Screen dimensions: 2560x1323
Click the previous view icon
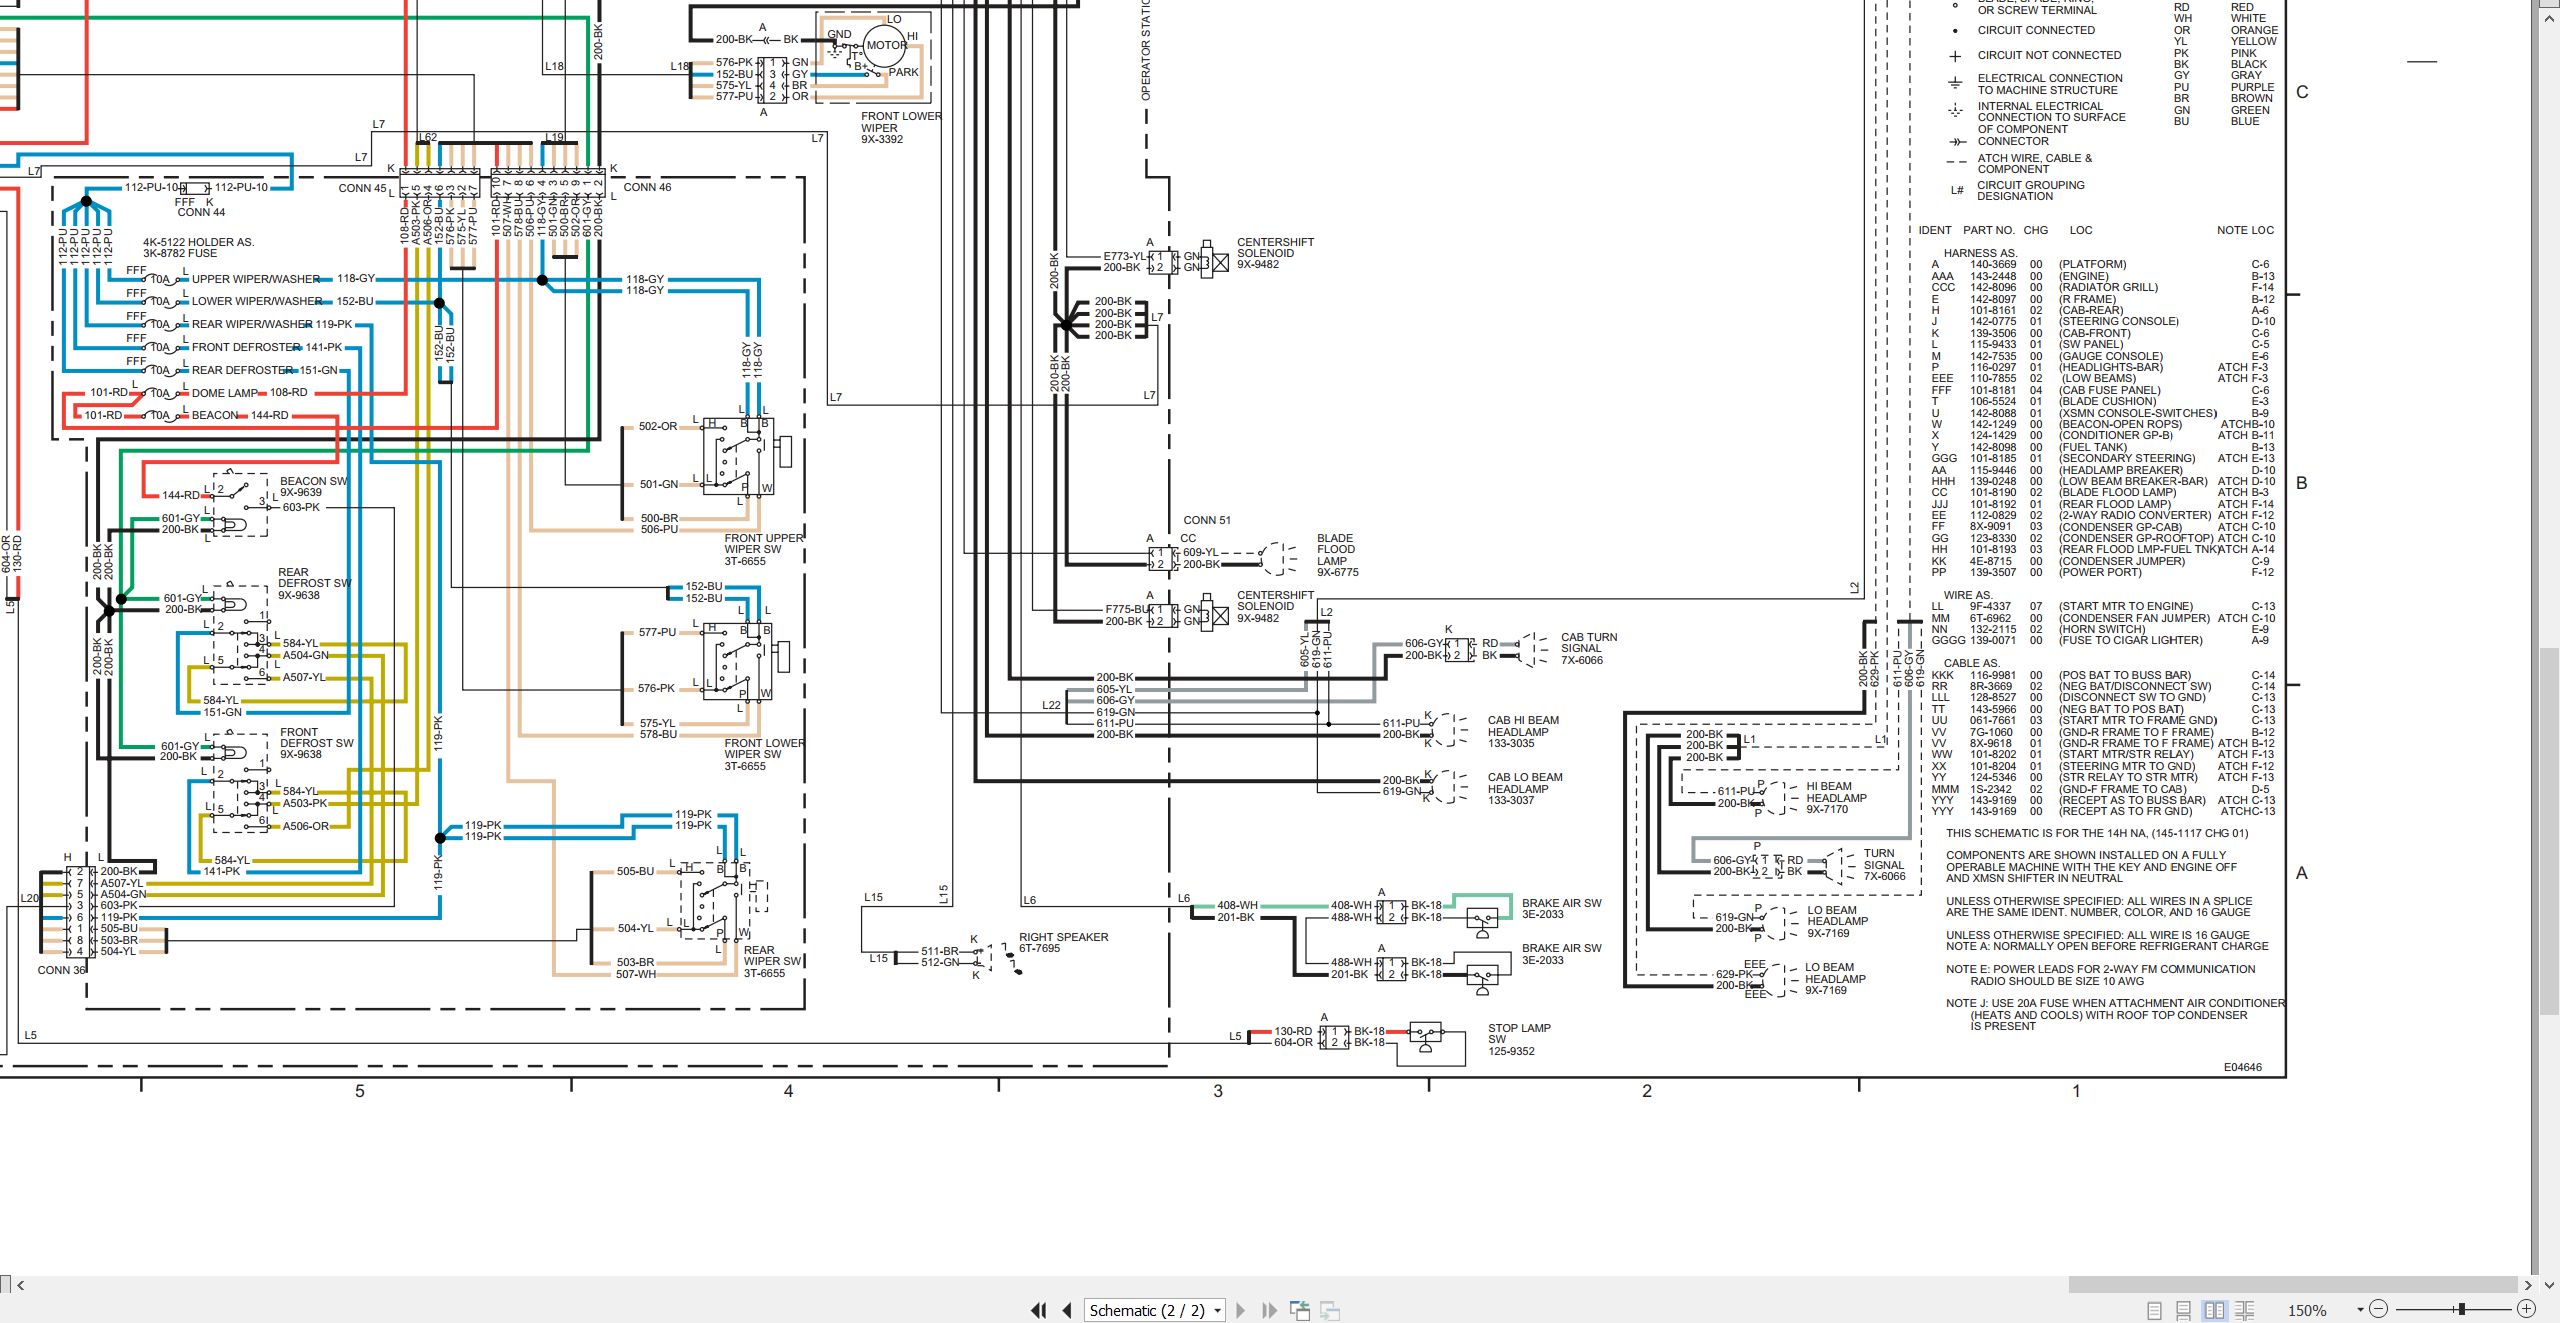(x=1300, y=1310)
